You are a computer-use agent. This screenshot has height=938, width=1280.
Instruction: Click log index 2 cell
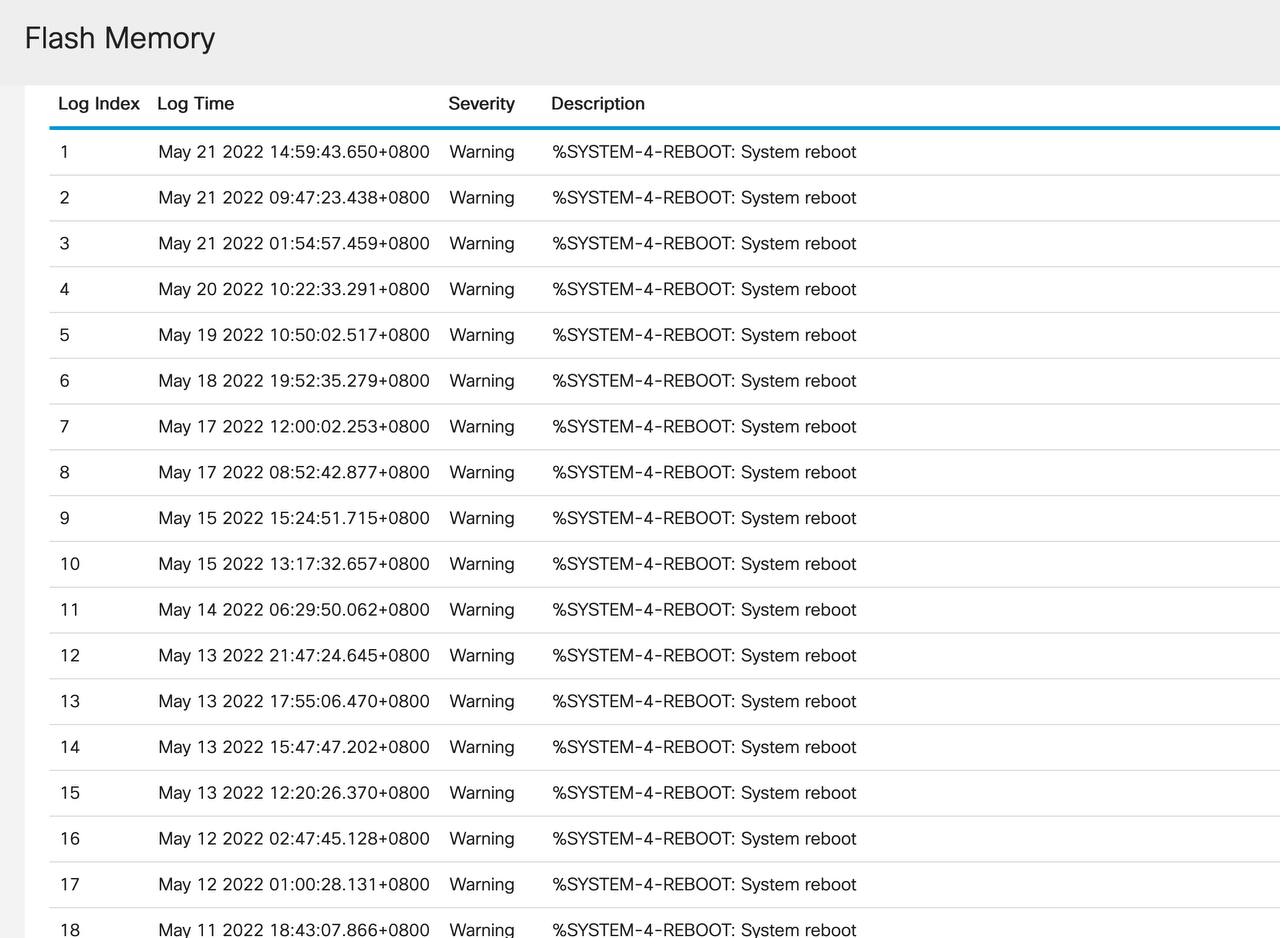point(65,198)
